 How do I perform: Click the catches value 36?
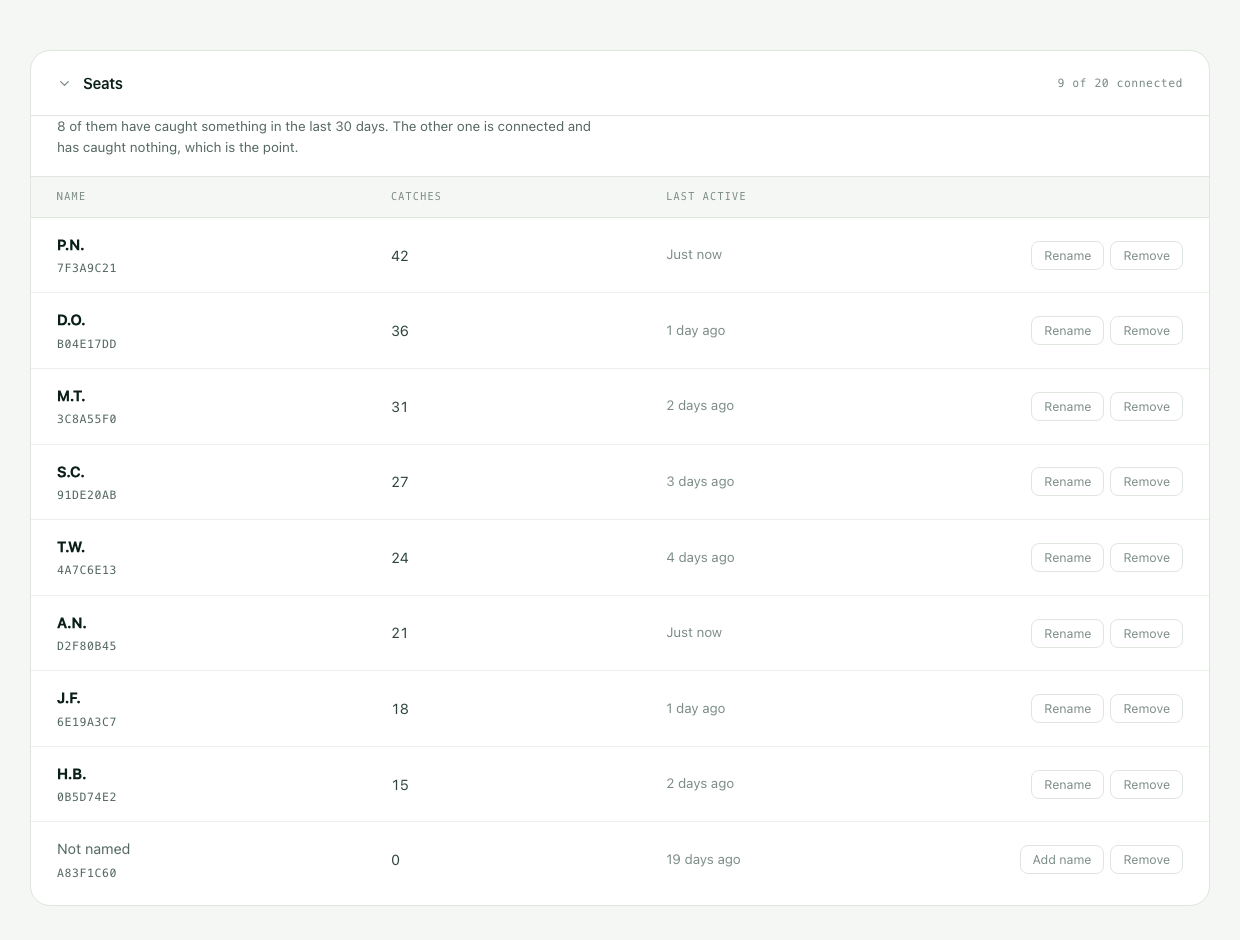coord(400,331)
